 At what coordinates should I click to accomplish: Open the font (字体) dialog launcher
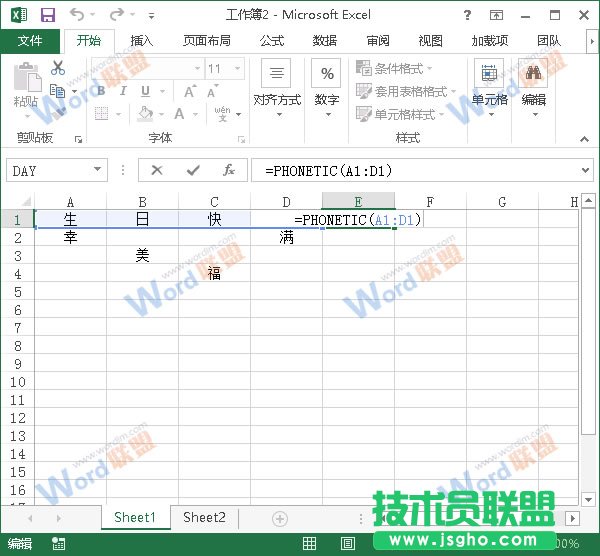point(241,140)
